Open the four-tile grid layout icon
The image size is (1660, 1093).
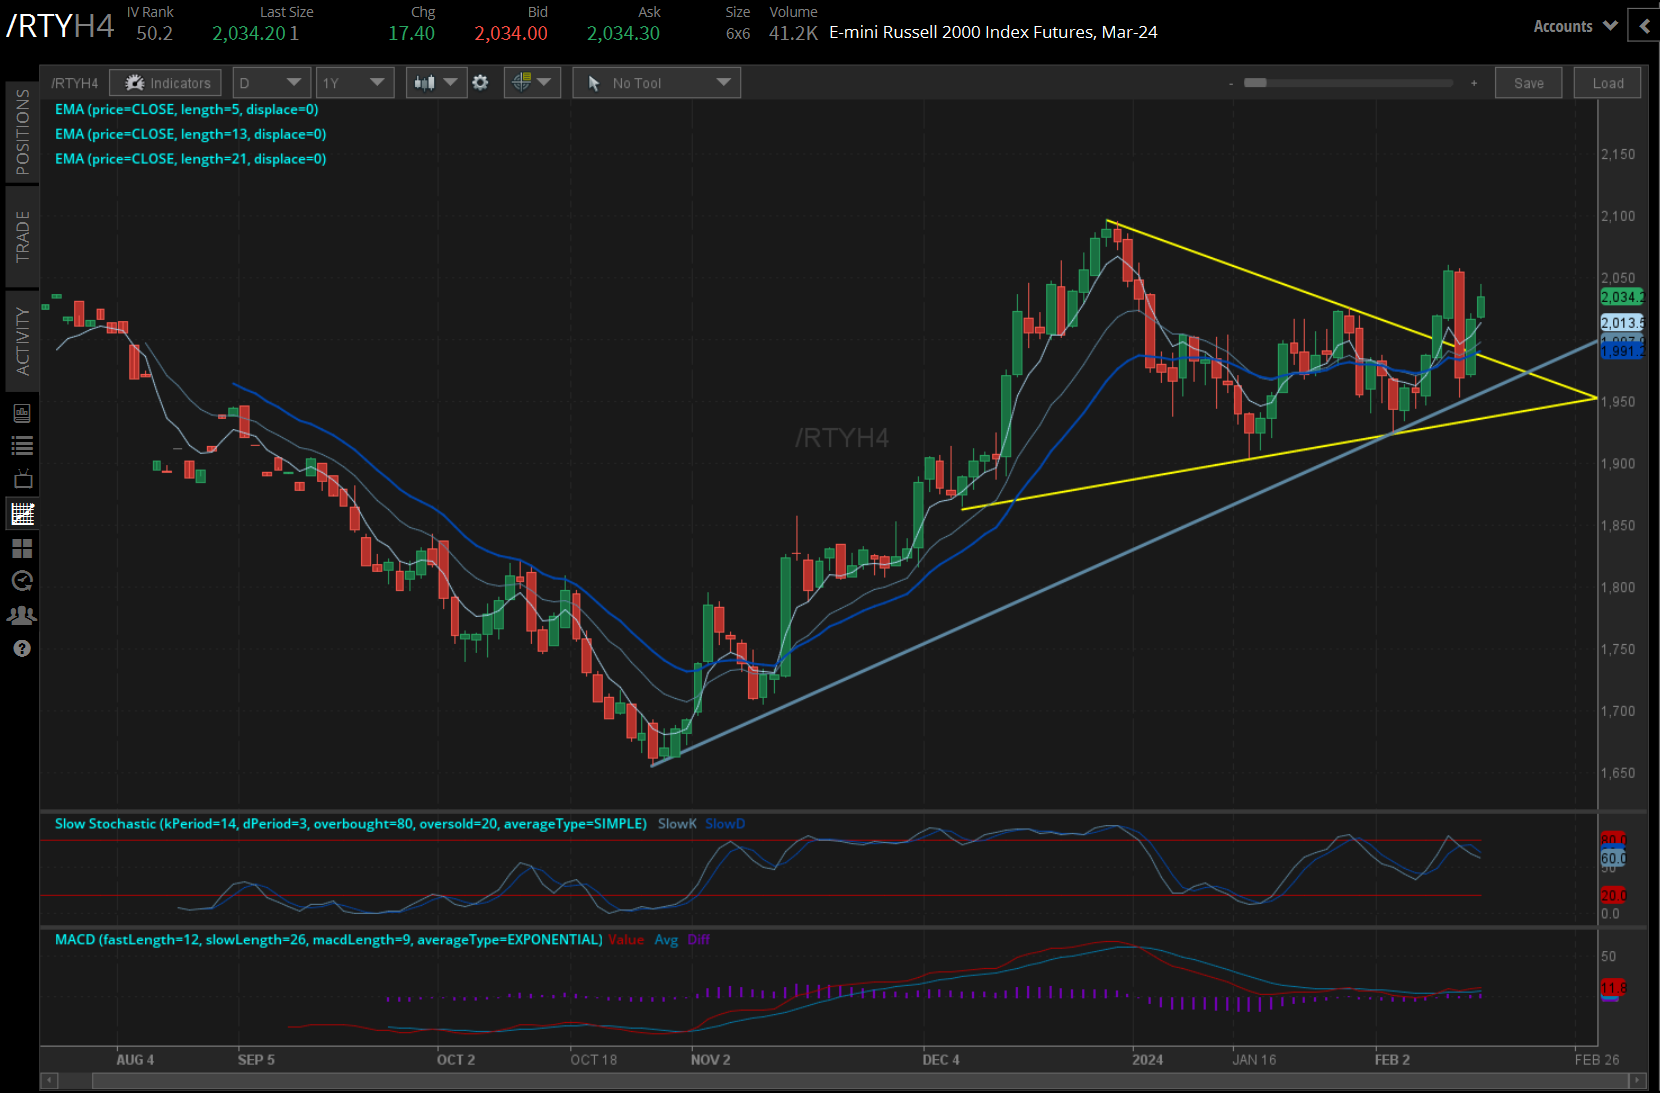(x=22, y=548)
